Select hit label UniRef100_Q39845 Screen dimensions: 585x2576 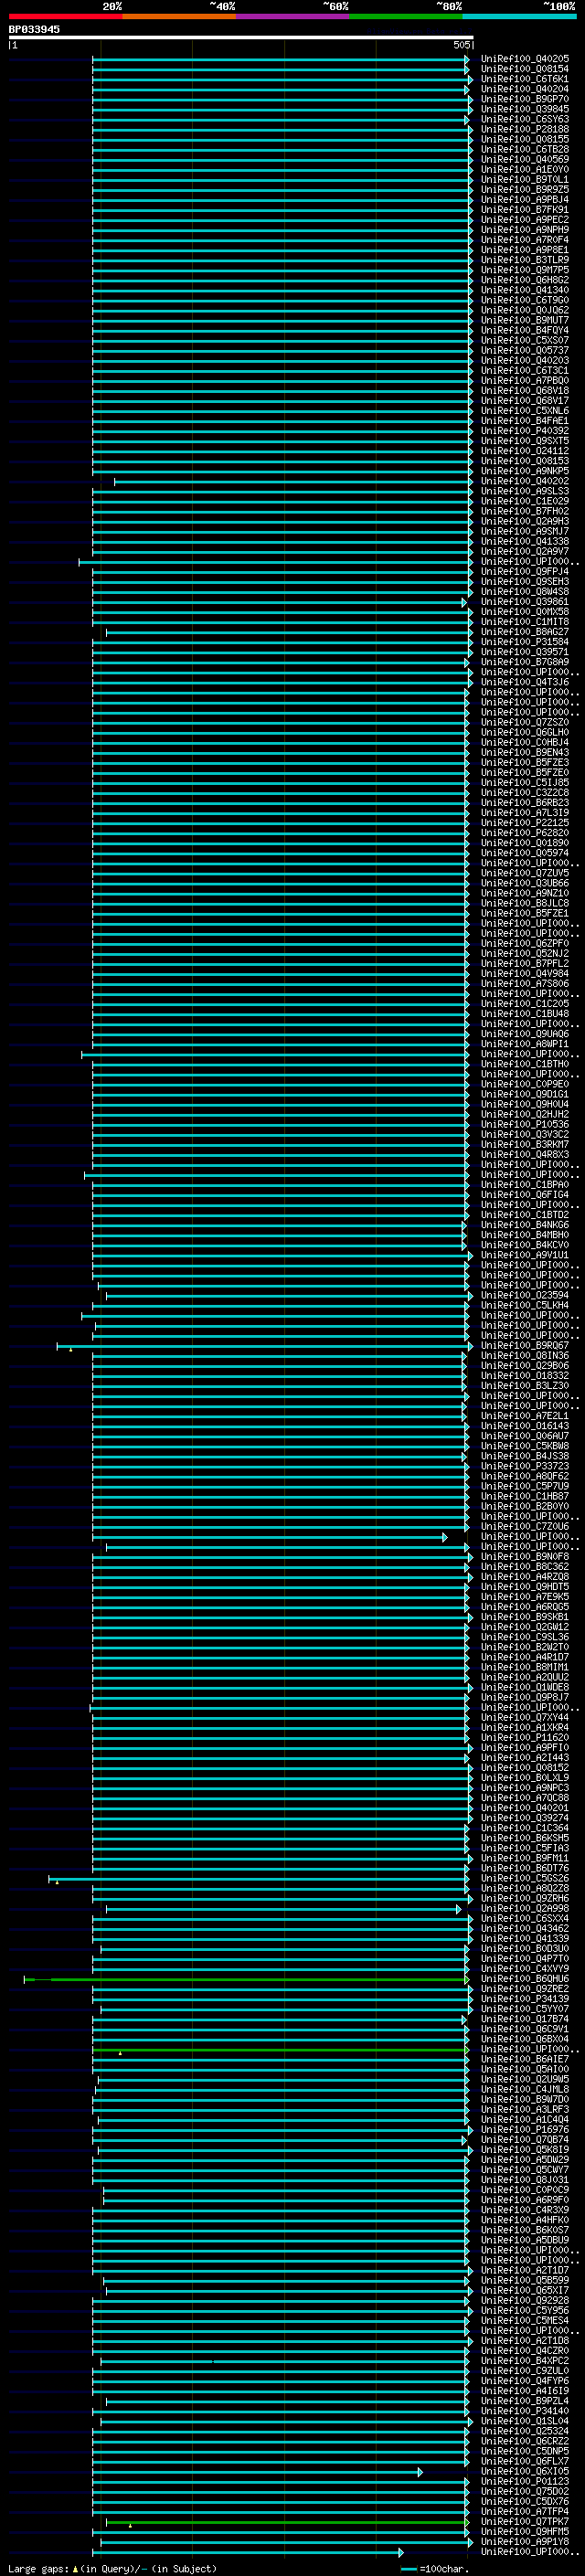[x=525, y=109]
